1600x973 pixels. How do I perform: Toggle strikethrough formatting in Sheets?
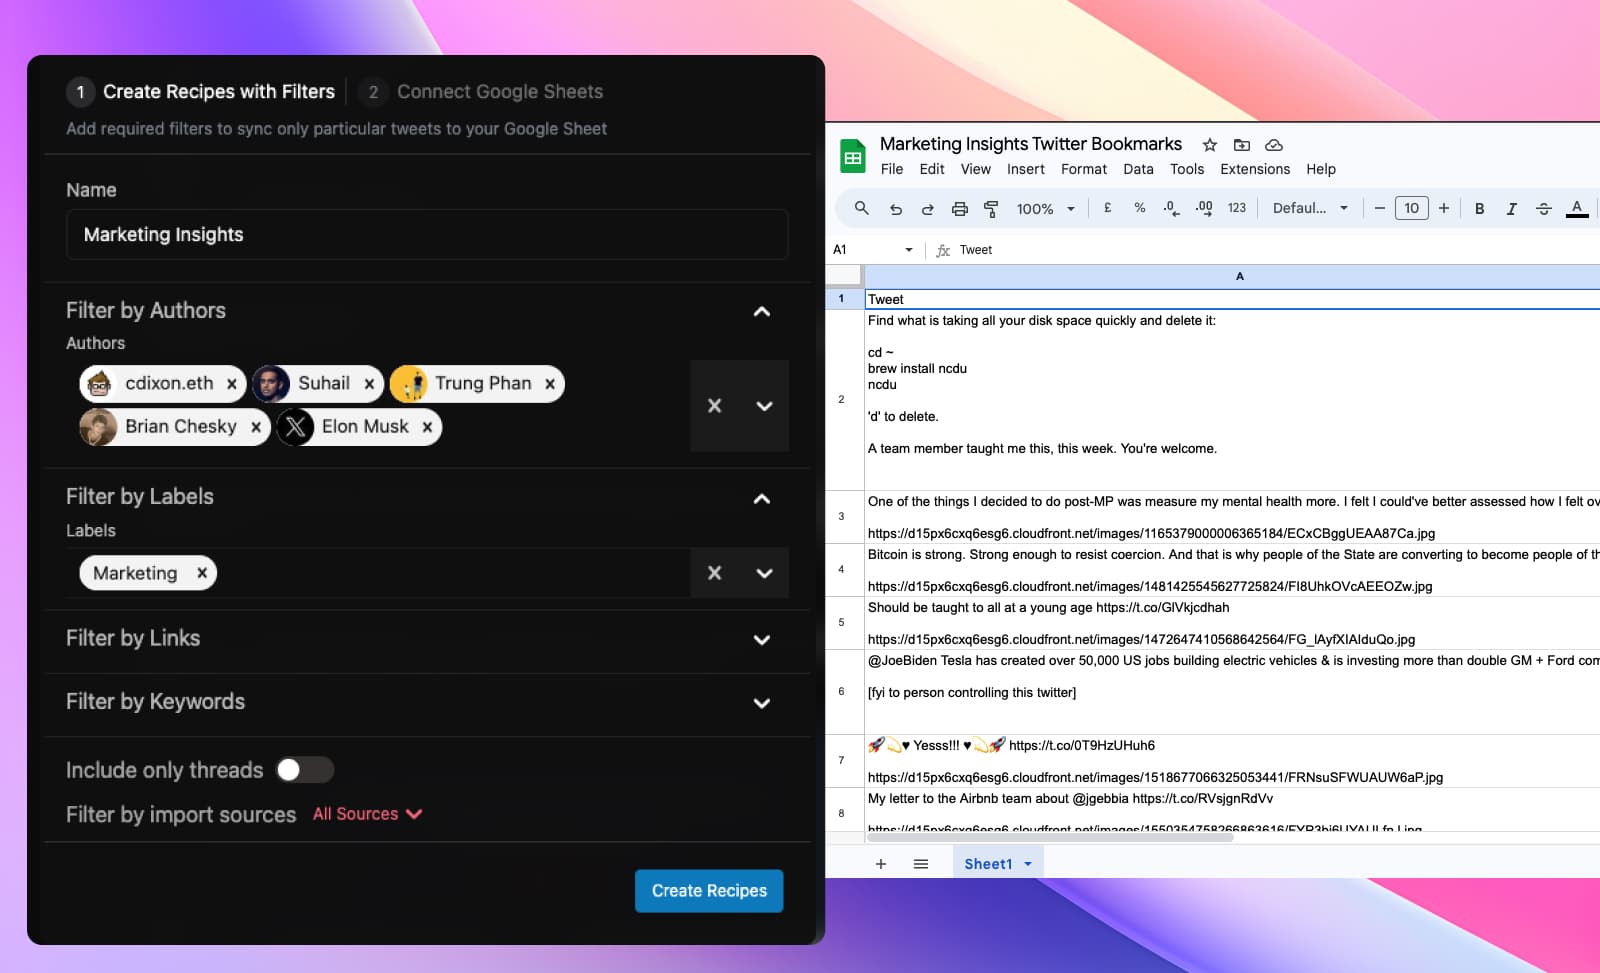[1543, 209]
